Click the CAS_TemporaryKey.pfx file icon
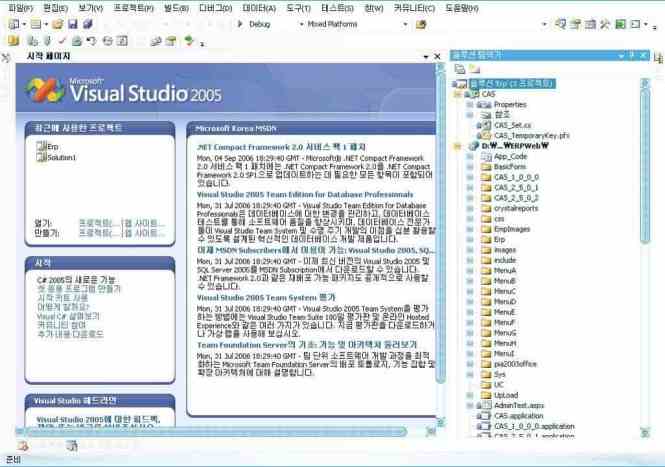 pos(486,136)
